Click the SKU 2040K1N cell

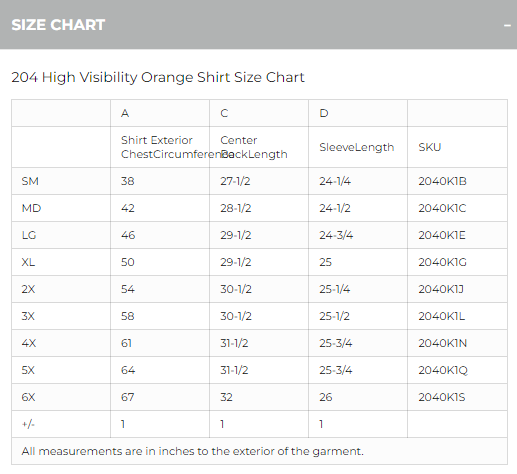(x=457, y=343)
